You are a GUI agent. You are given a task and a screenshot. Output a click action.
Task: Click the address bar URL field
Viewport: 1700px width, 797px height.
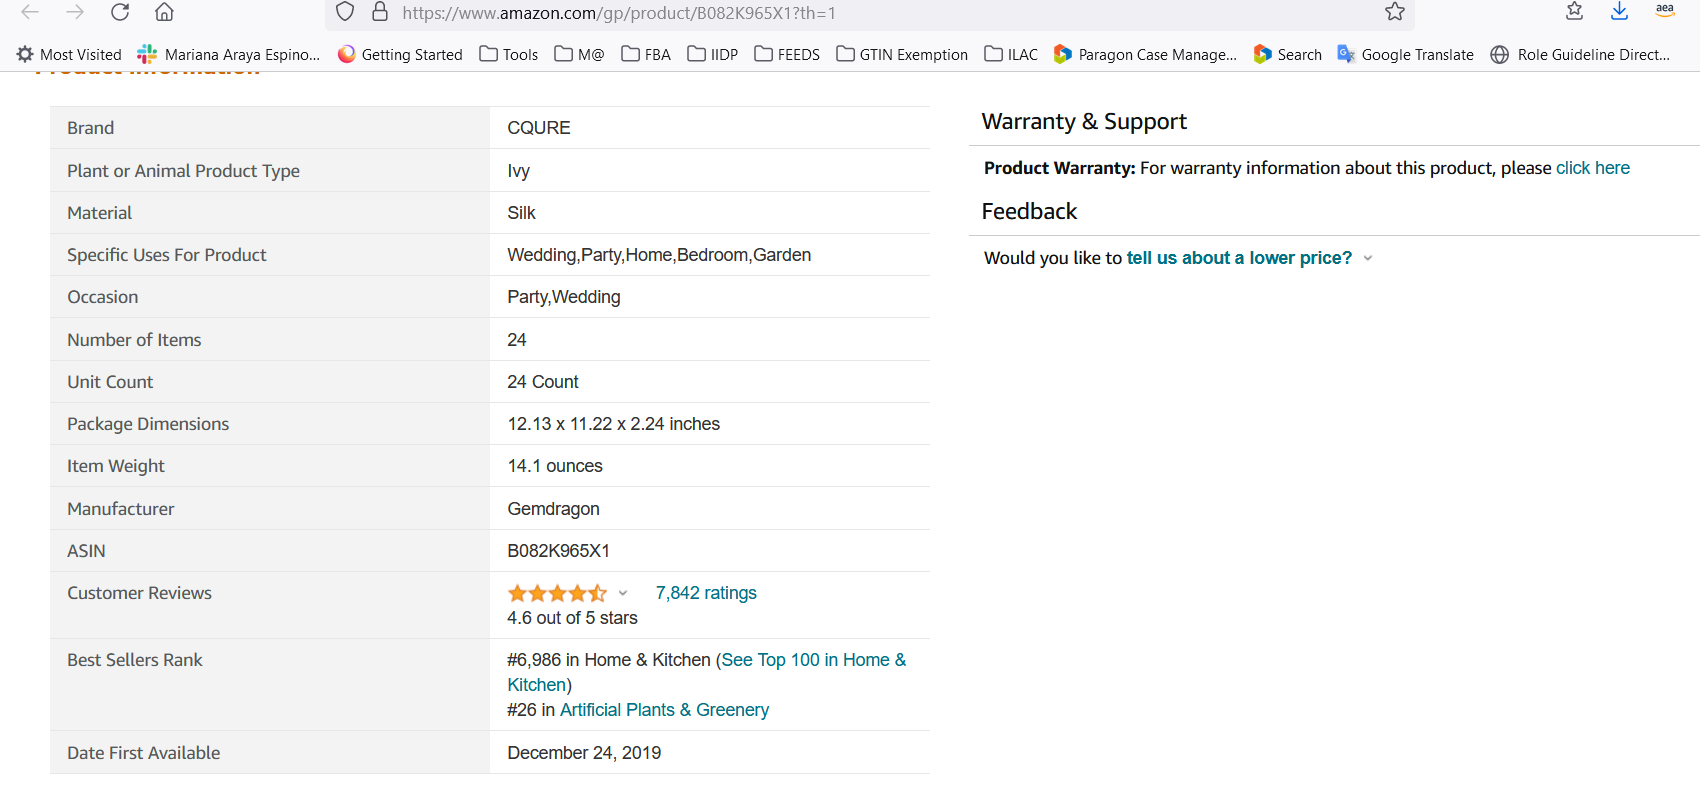pyautogui.click(x=868, y=13)
